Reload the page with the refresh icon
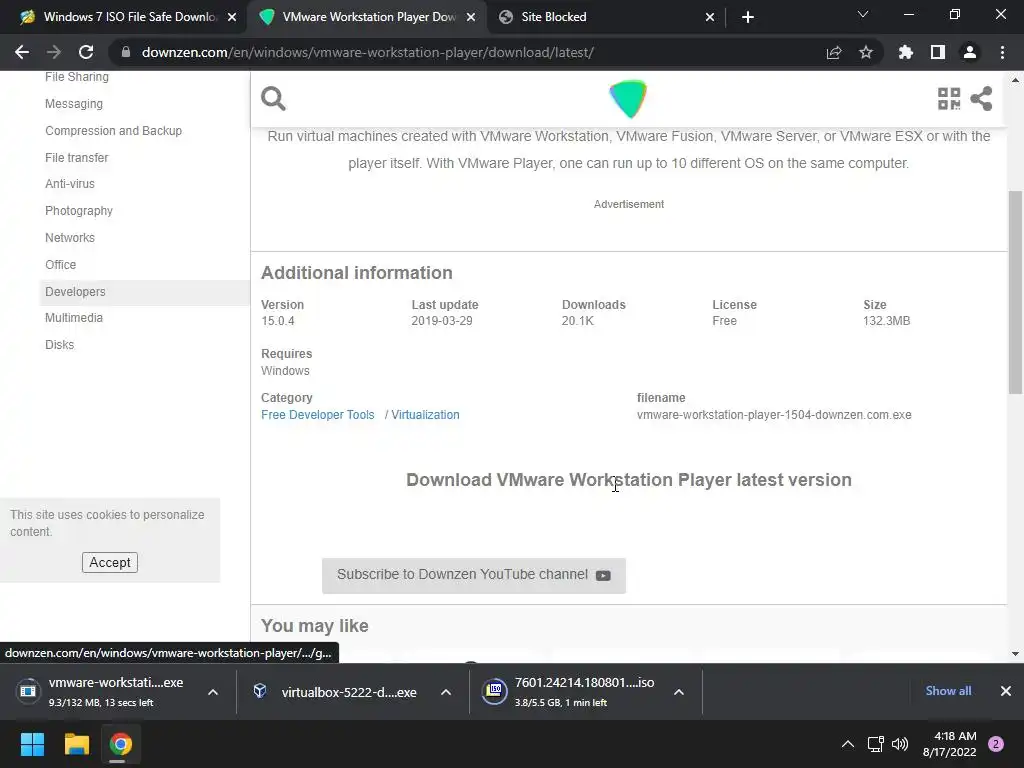Screen dimensions: 1024x768 86,52
